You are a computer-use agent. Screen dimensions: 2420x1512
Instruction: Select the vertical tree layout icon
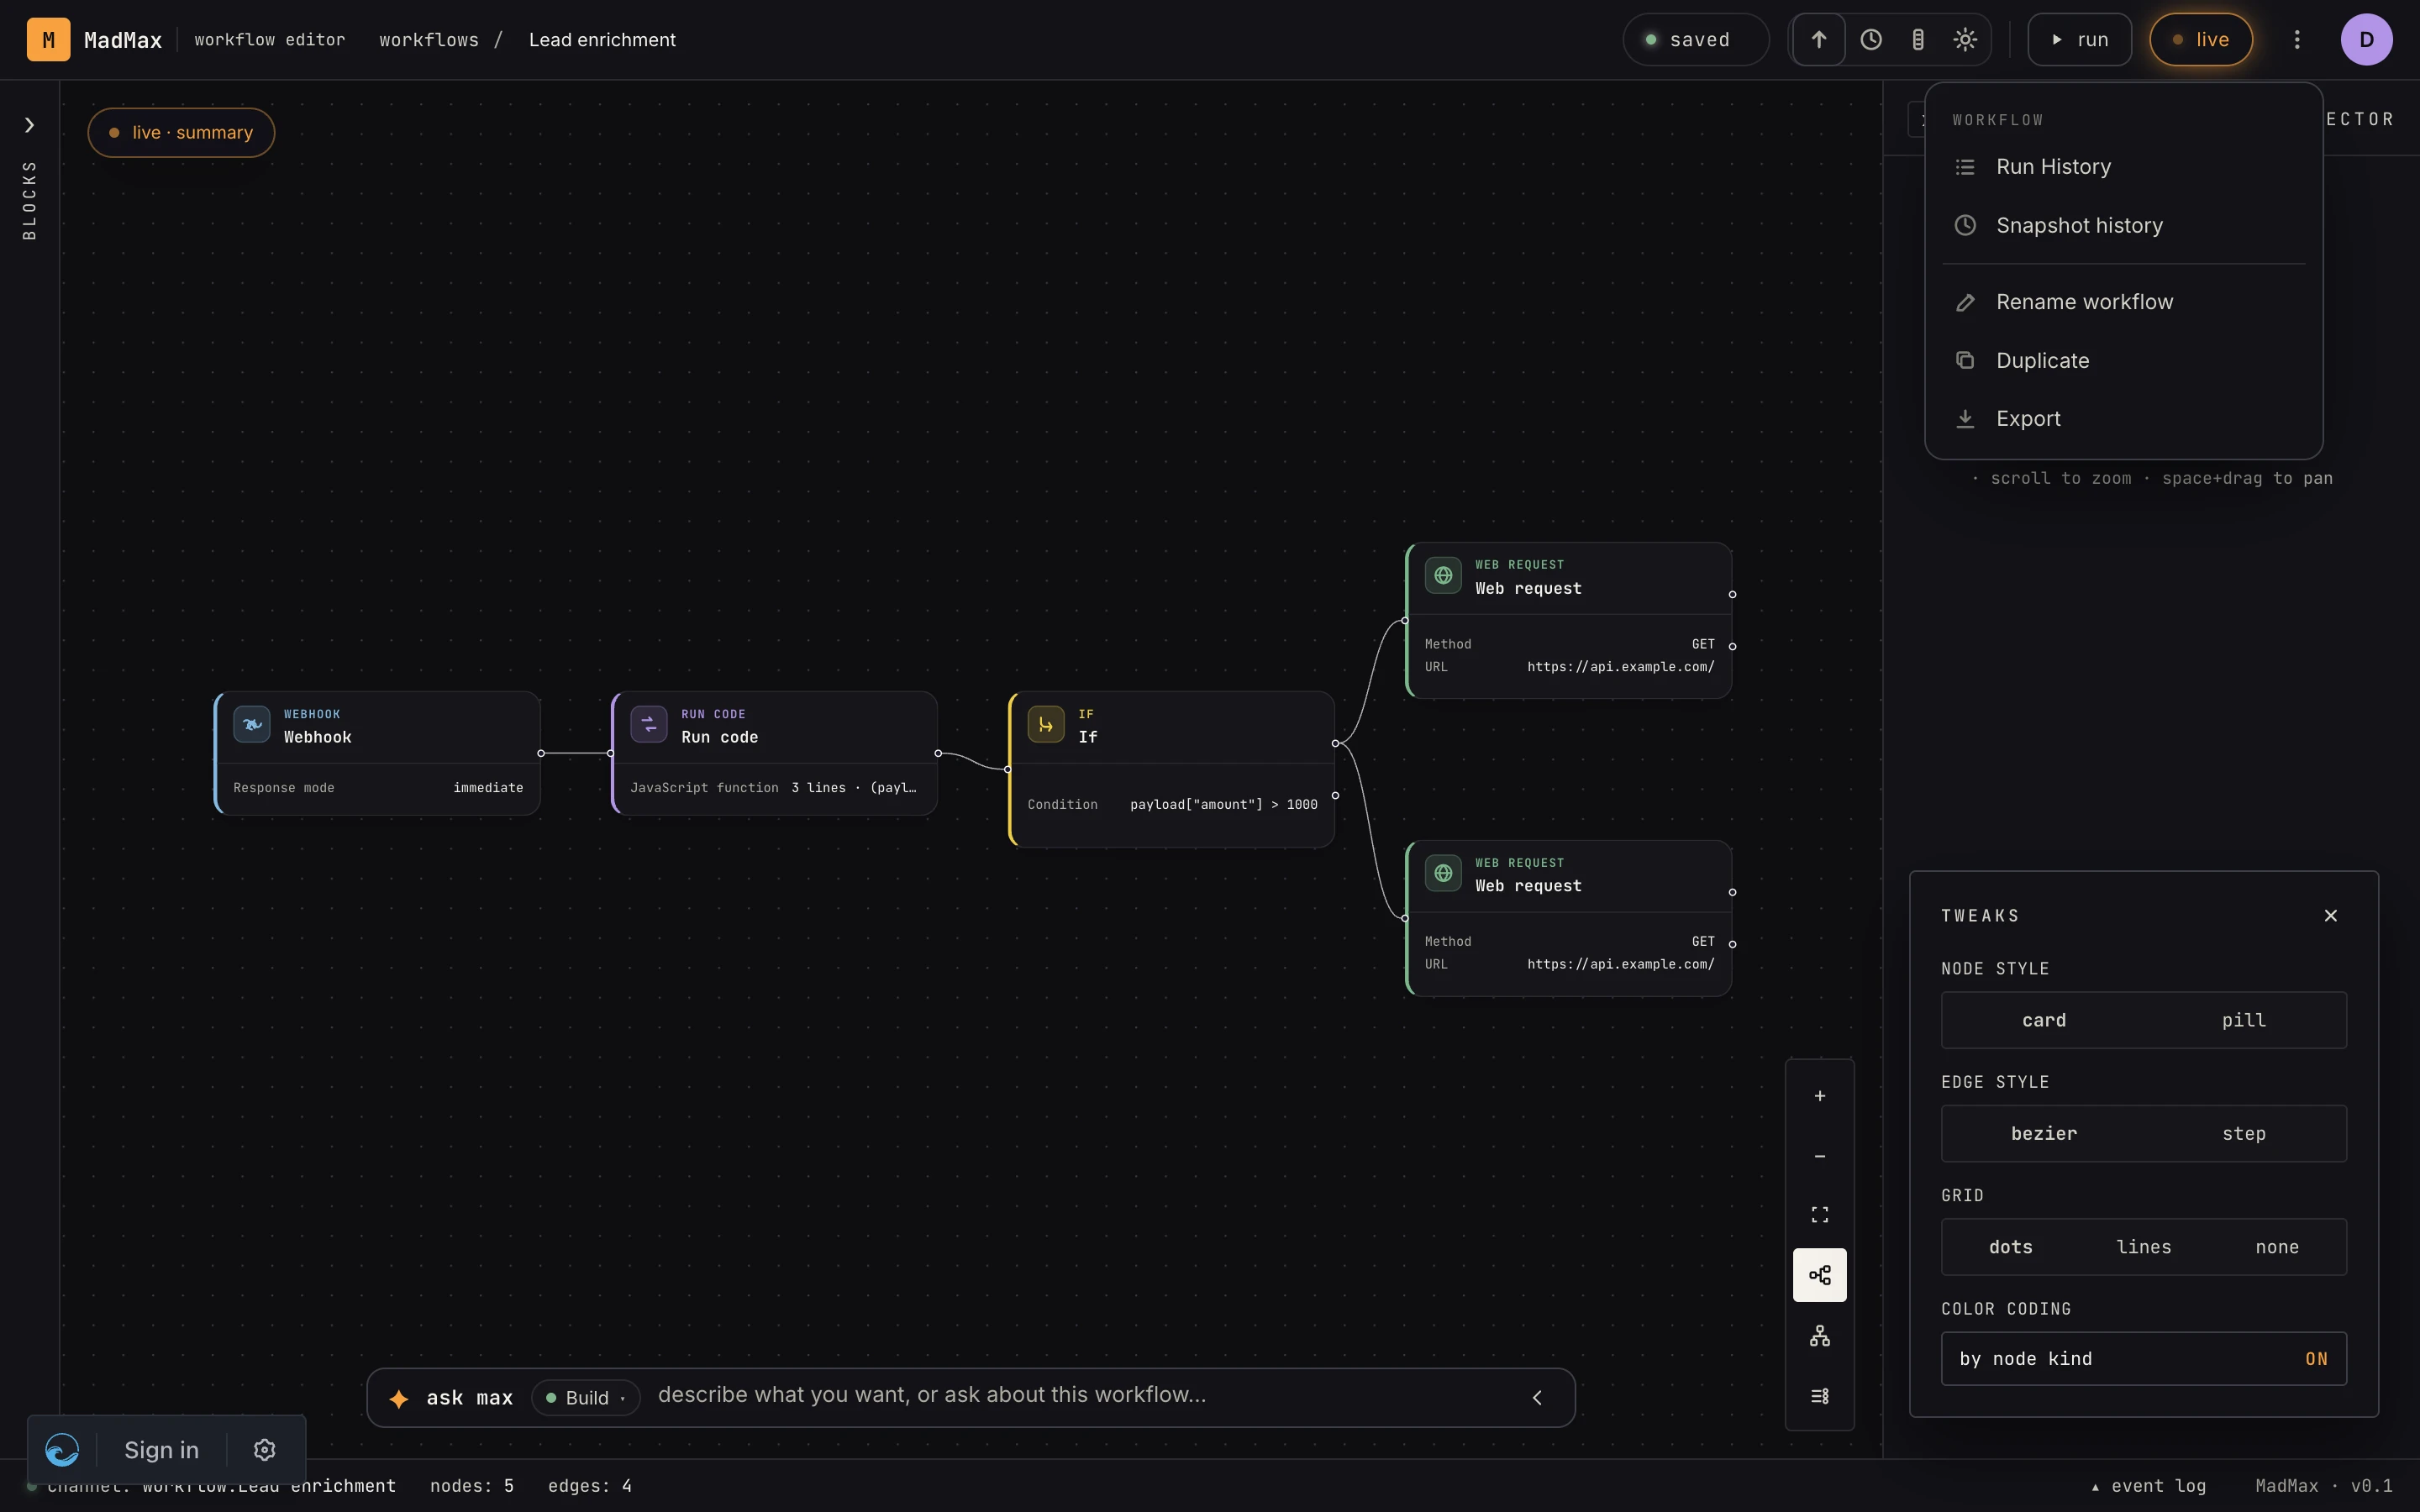pos(1820,1336)
